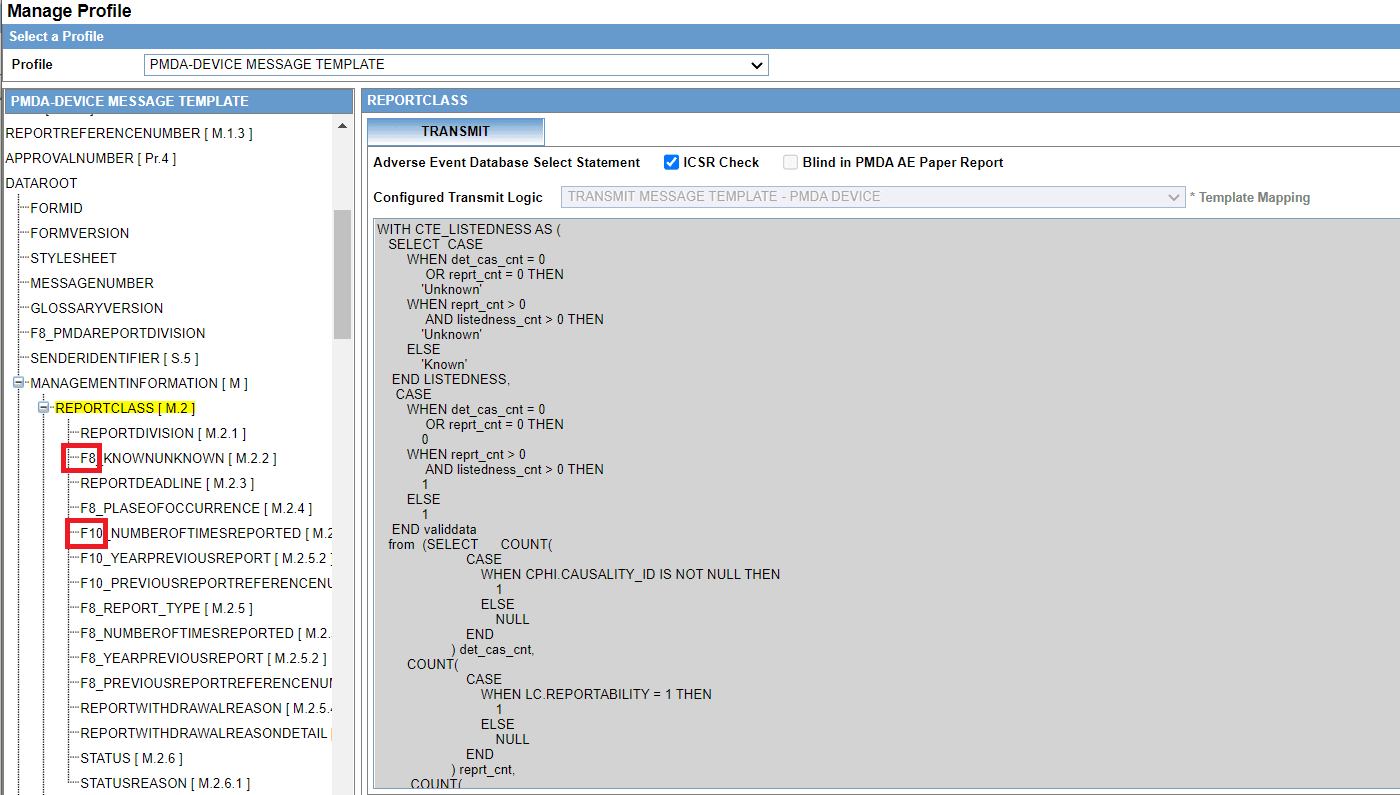Viewport: 1400px width, 795px height.
Task: Select the highlighted F8 marker beside KNOWNUNKNOWN
Action: [x=81, y=457]
